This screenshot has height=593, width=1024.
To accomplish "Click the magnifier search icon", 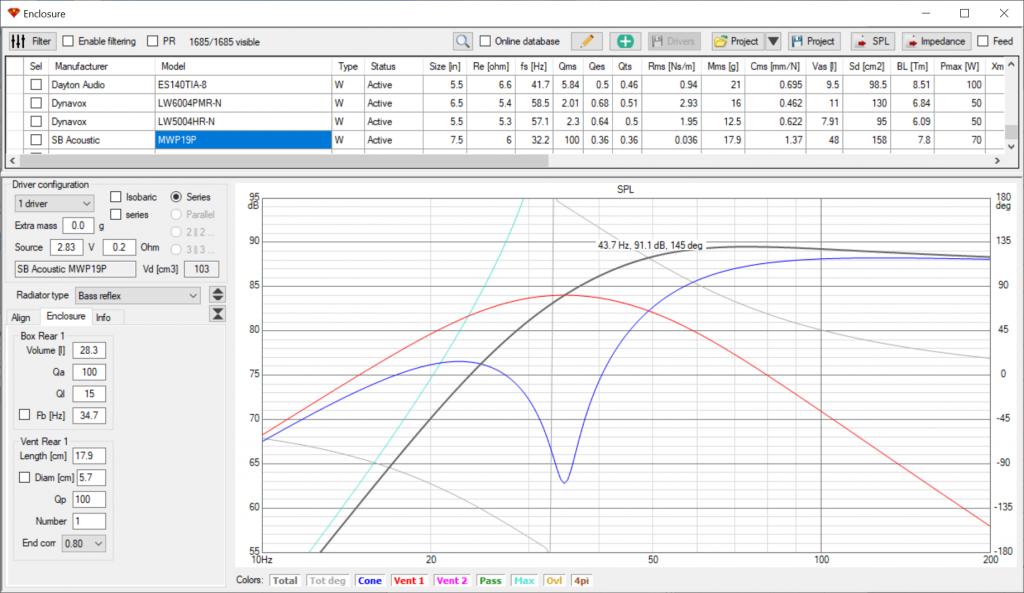I will (x=462, y=41).
